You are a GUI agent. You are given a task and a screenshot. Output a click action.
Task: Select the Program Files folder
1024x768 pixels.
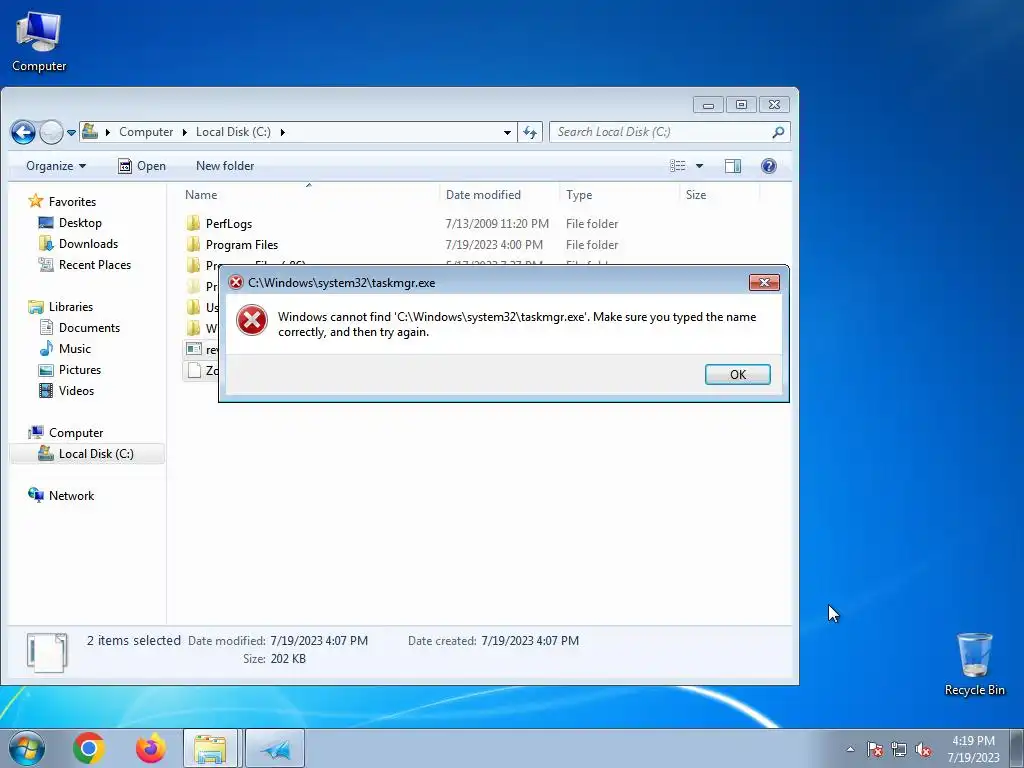coord(242,244)
